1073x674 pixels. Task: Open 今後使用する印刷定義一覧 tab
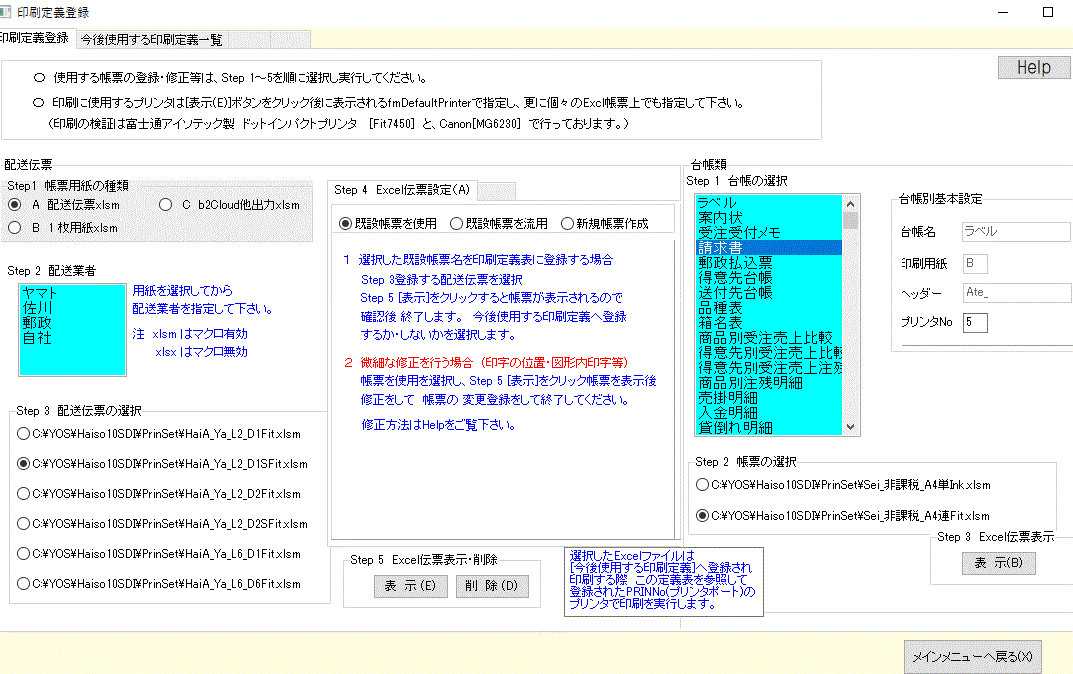point(152,40)
